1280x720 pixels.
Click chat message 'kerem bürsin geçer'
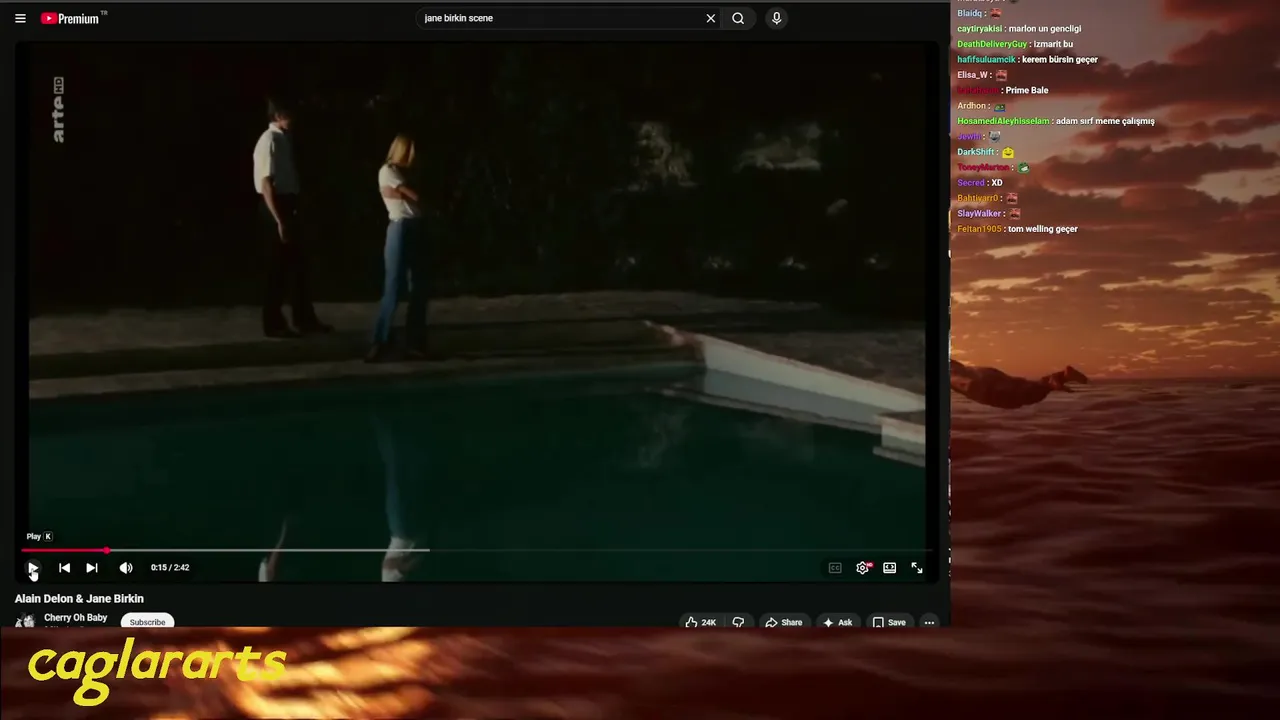[1060, 60]
